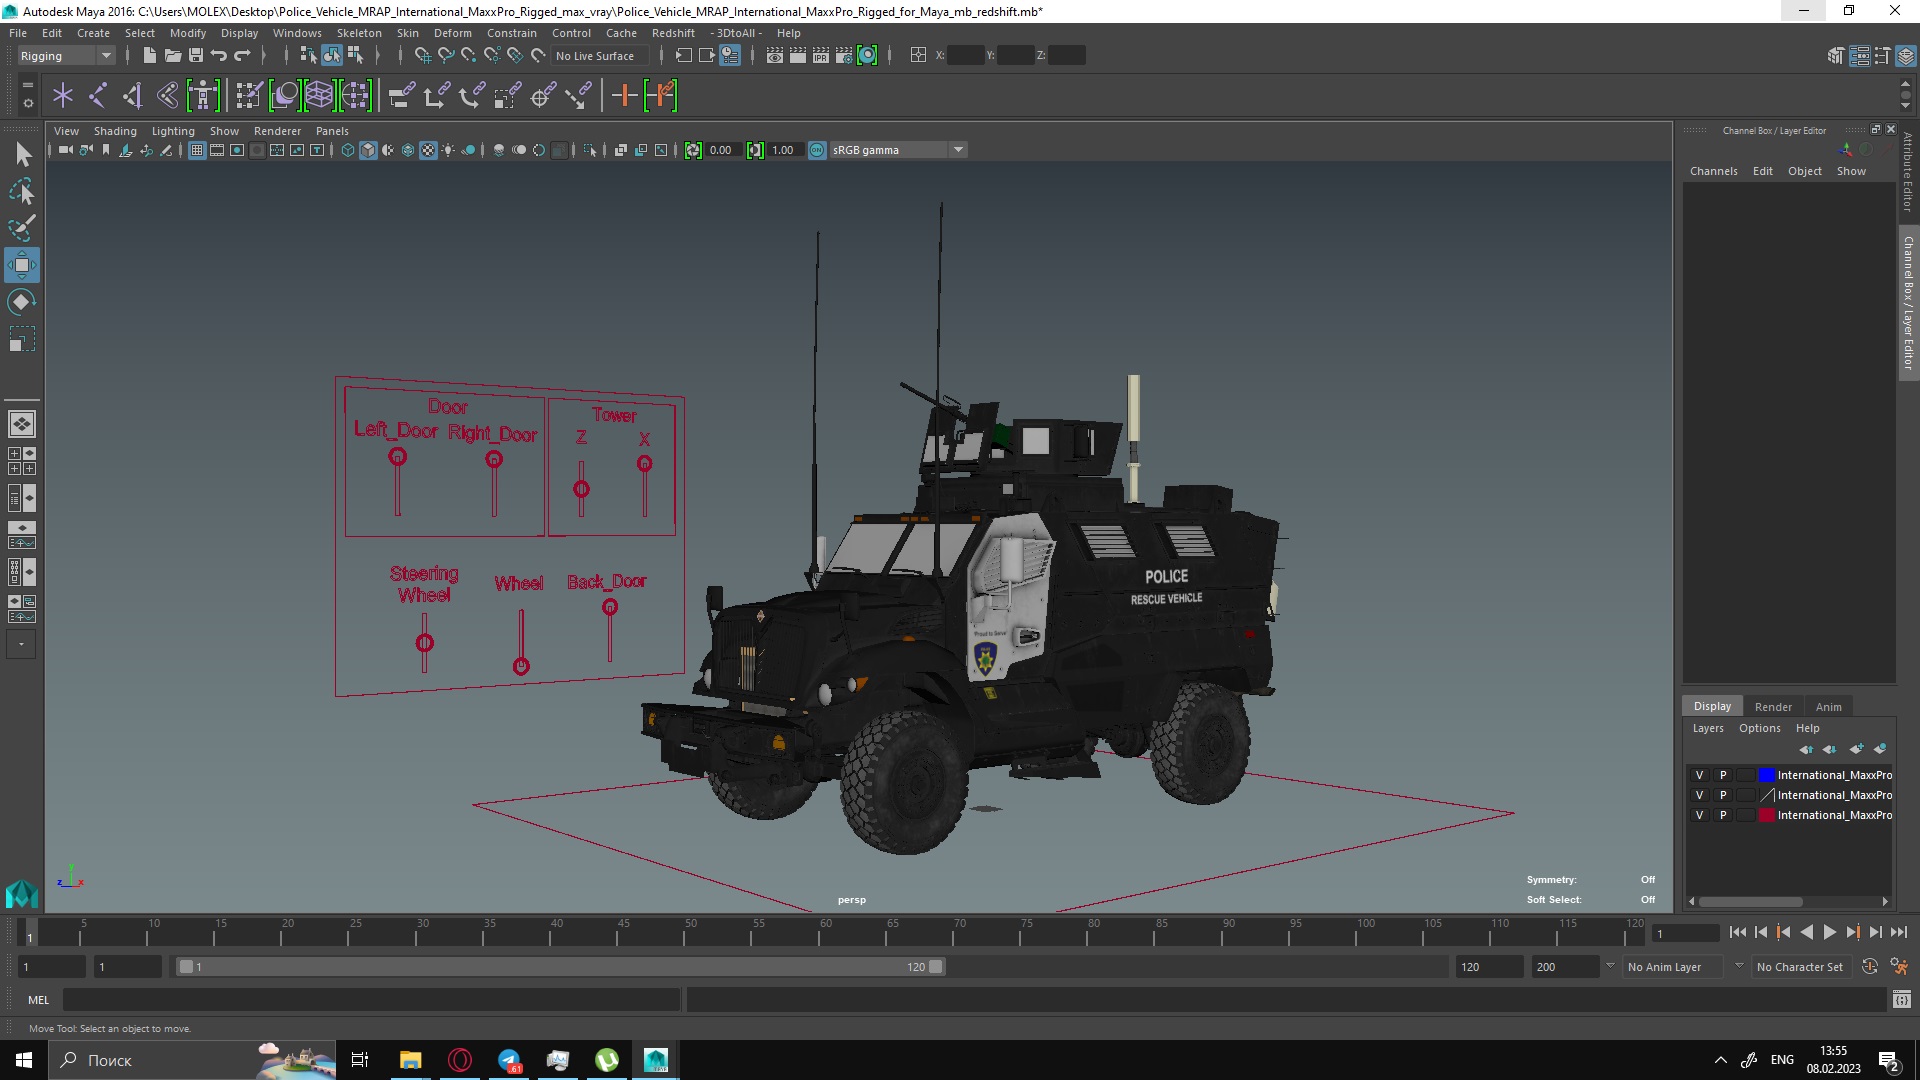The height and width of the screenshot is (1080, 1920).
Task: Click the MEL command input field
Action: pos(371,999)
